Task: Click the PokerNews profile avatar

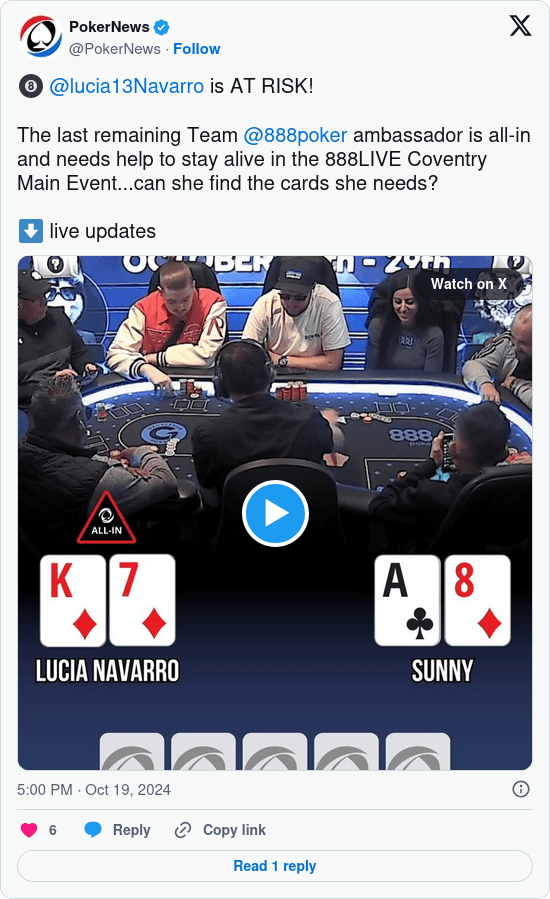Action: tap(41, 37)
